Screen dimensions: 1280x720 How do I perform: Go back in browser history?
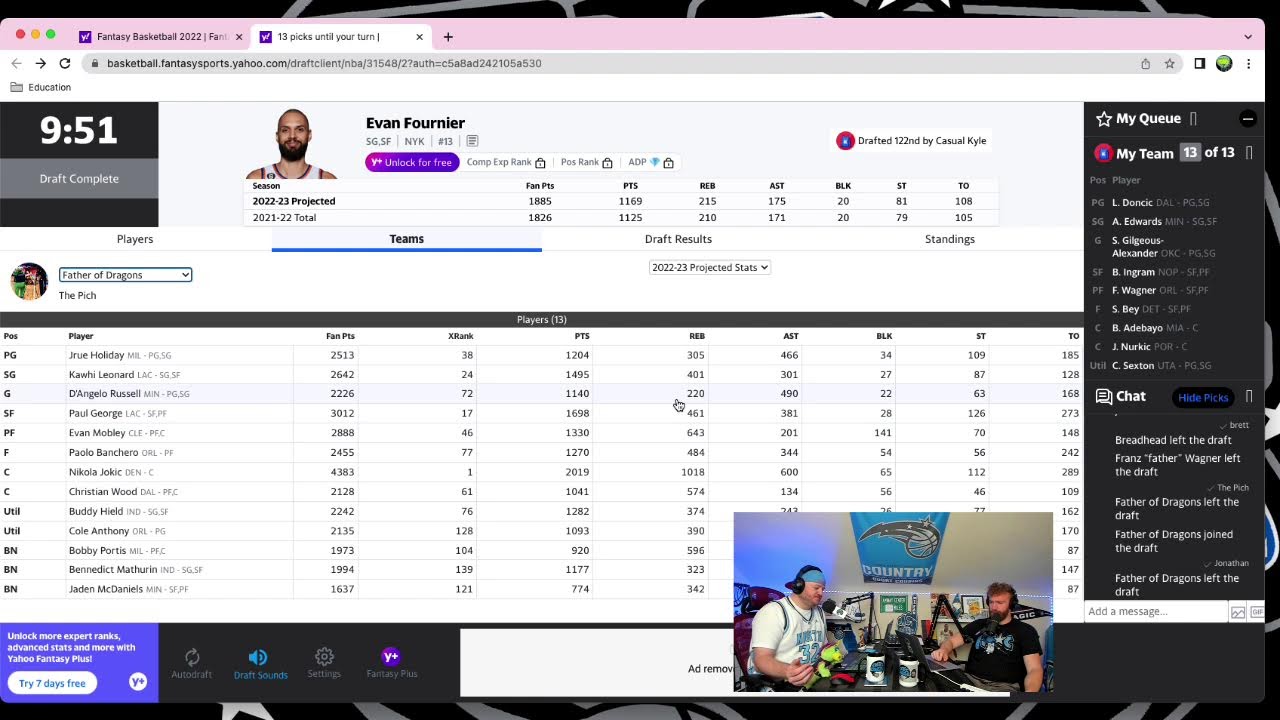tap(16, 63)
